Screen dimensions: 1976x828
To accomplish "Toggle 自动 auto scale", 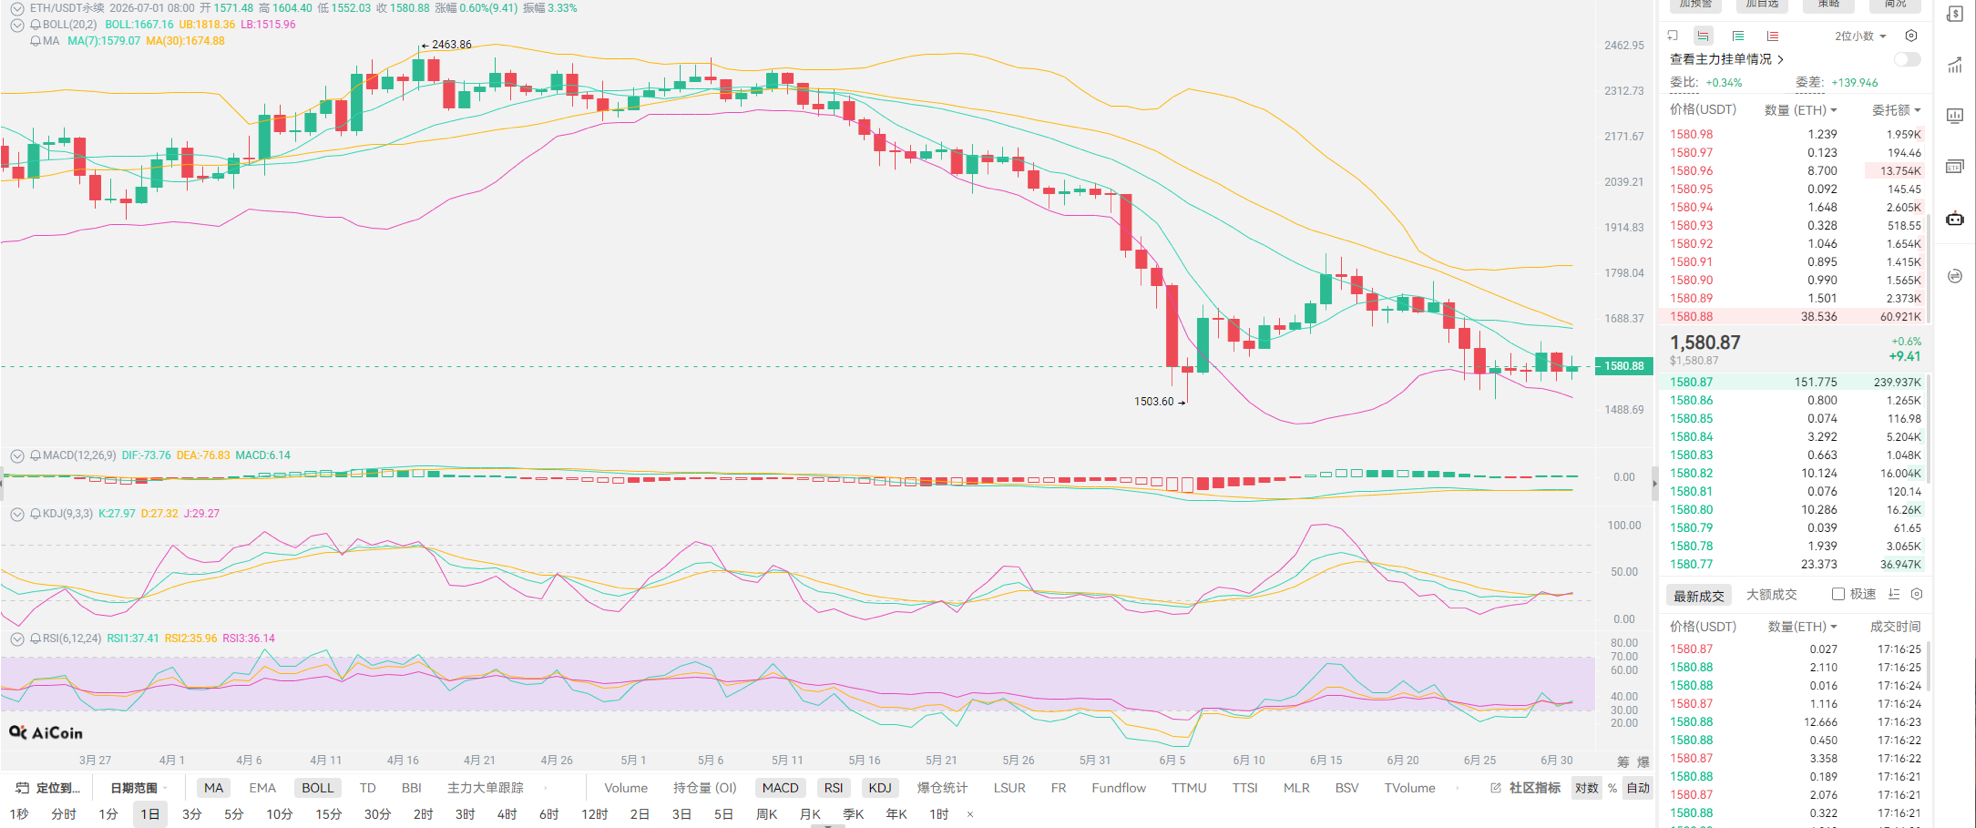I will (x=1638, y=788).
